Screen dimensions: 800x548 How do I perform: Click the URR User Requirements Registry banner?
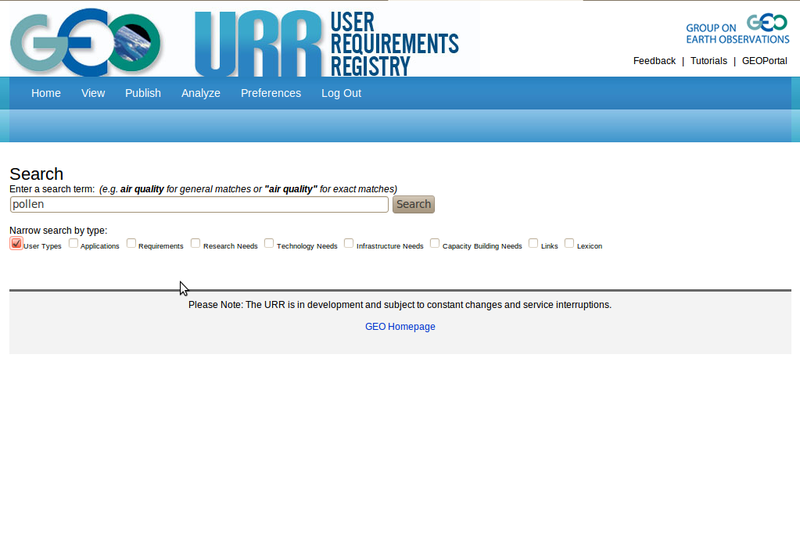coord(326,42)
